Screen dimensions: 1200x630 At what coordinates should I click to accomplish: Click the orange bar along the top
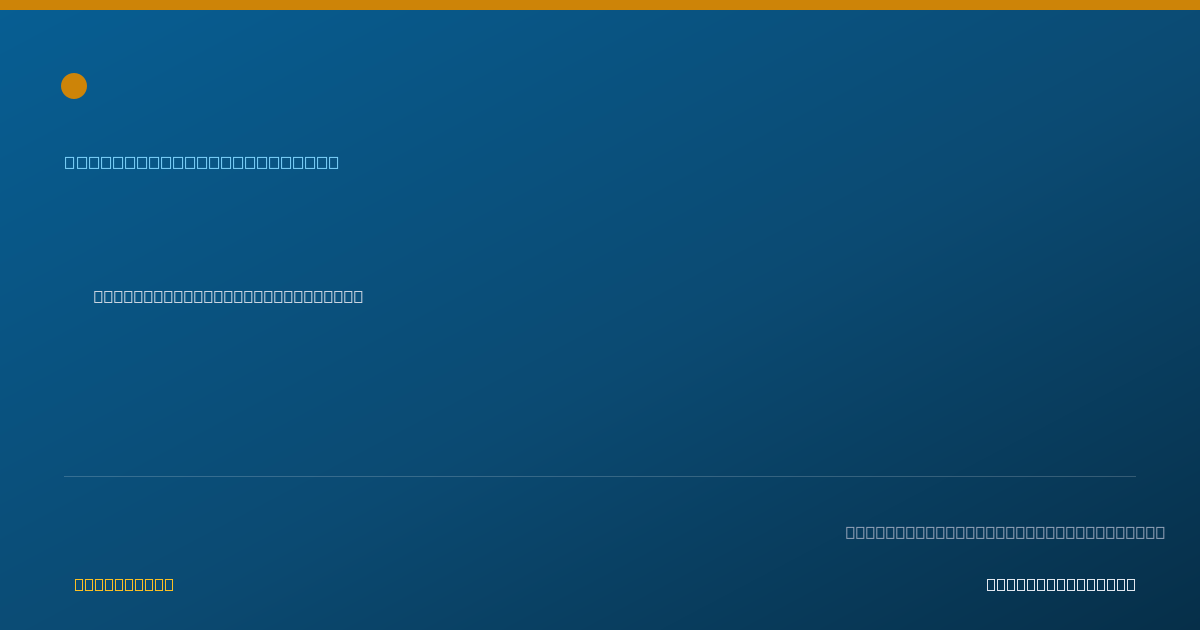[x=600, y=5]
